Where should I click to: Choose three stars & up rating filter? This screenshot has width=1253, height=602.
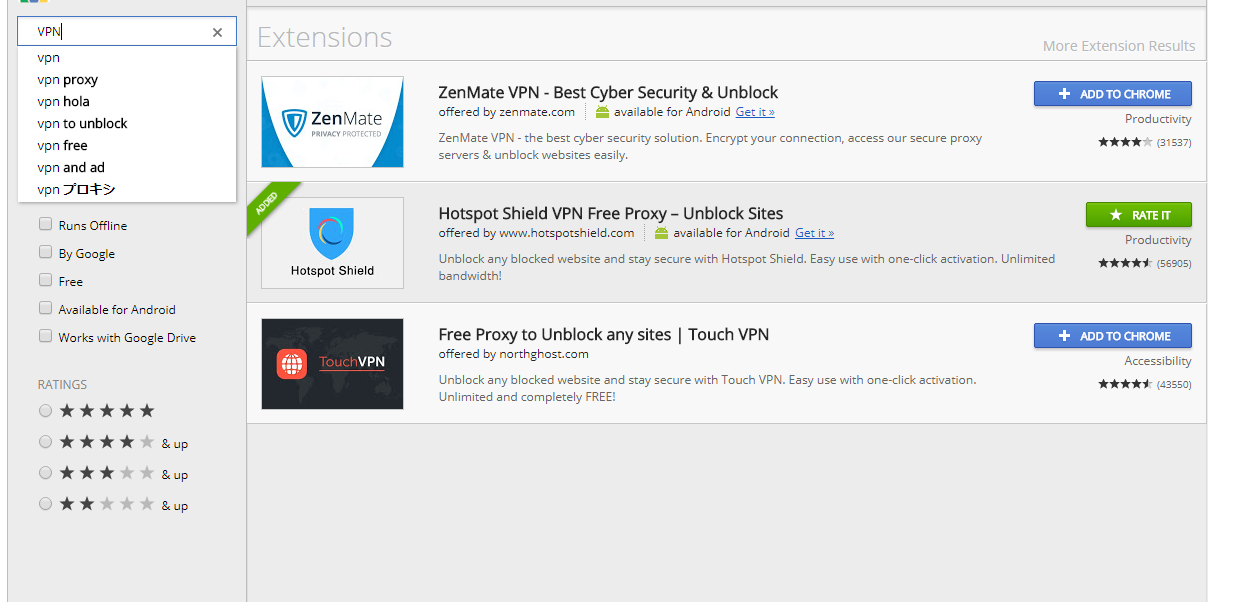pos(45,473)
